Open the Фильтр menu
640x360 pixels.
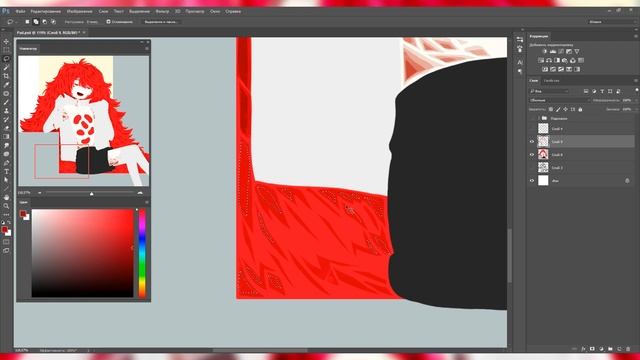coord(162,11)
